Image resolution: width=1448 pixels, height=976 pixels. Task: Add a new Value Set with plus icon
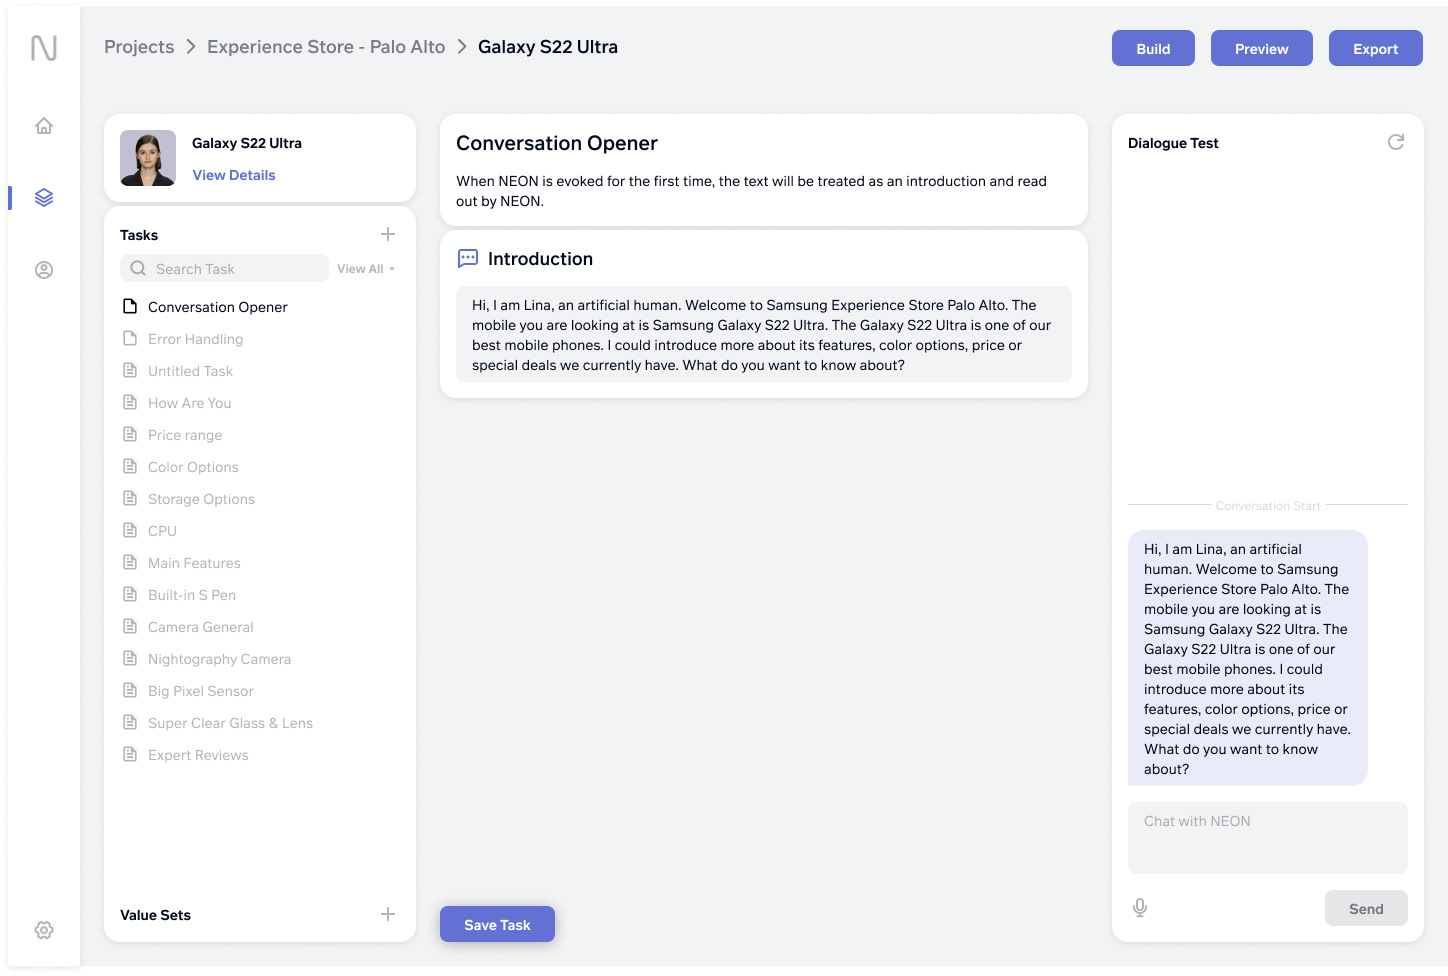[388, 914]
